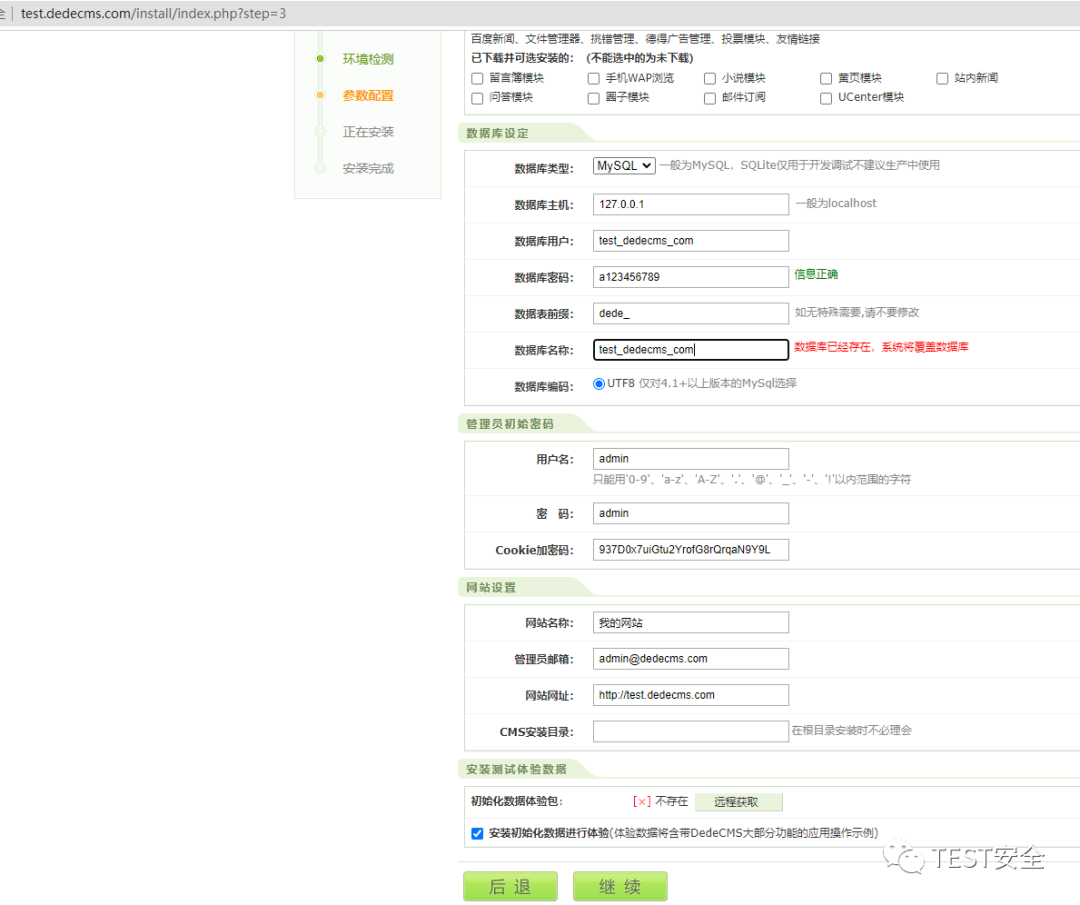Focus the 数据库名称 input field

coord(691,350)
